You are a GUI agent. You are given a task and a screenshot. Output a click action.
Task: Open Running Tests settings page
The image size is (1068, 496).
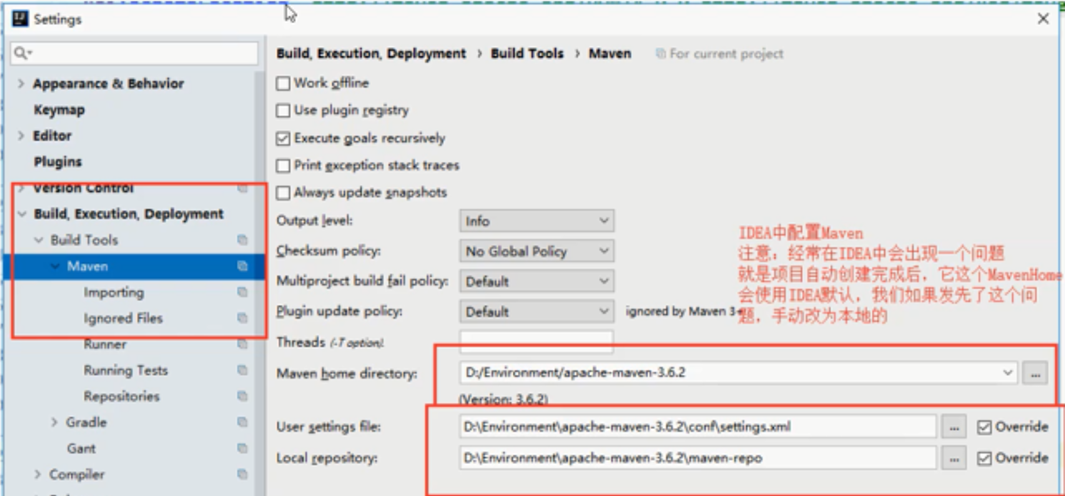[x=125, y=370]
